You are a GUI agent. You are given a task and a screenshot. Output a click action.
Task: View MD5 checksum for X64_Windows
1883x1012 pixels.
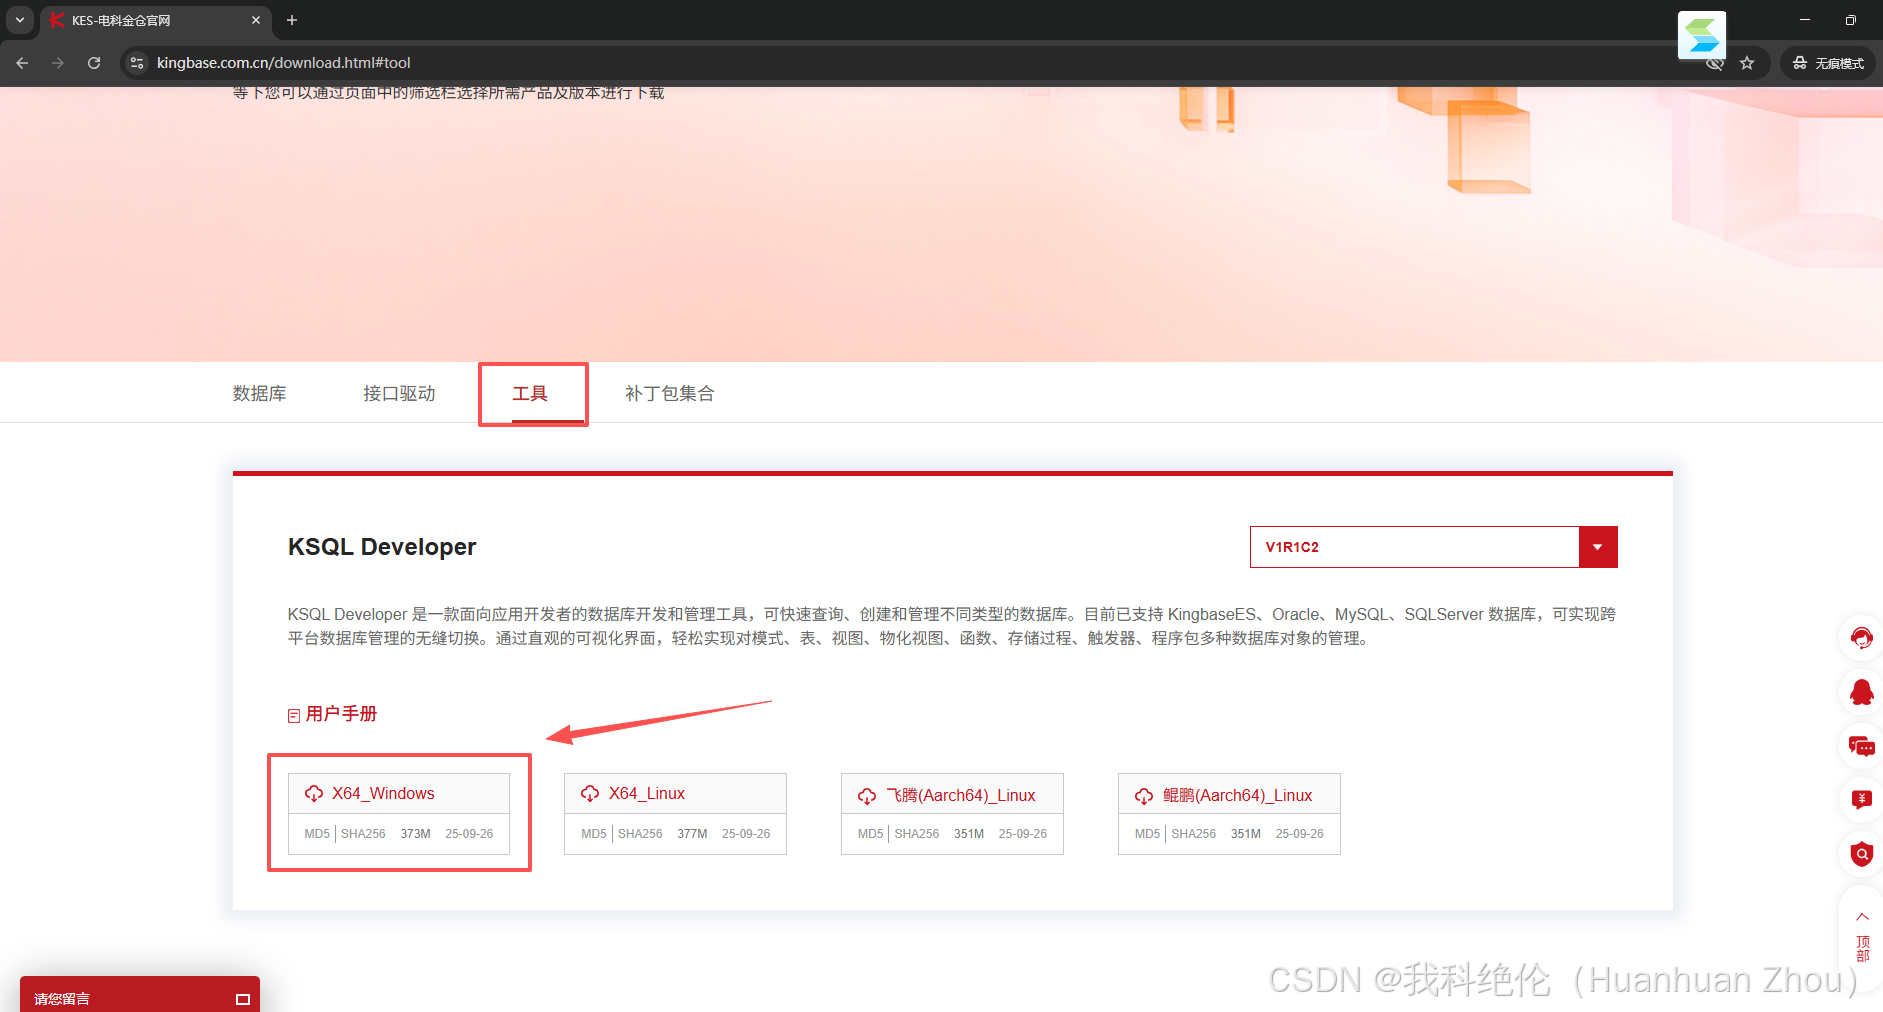tap(317, 834)
